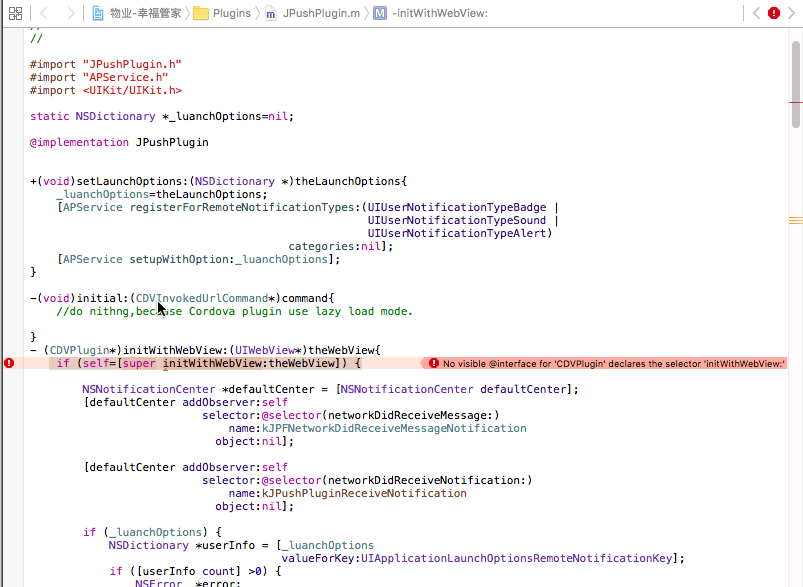Click the back chevron near the issue badge
The image size is (803, 587).
757,14
